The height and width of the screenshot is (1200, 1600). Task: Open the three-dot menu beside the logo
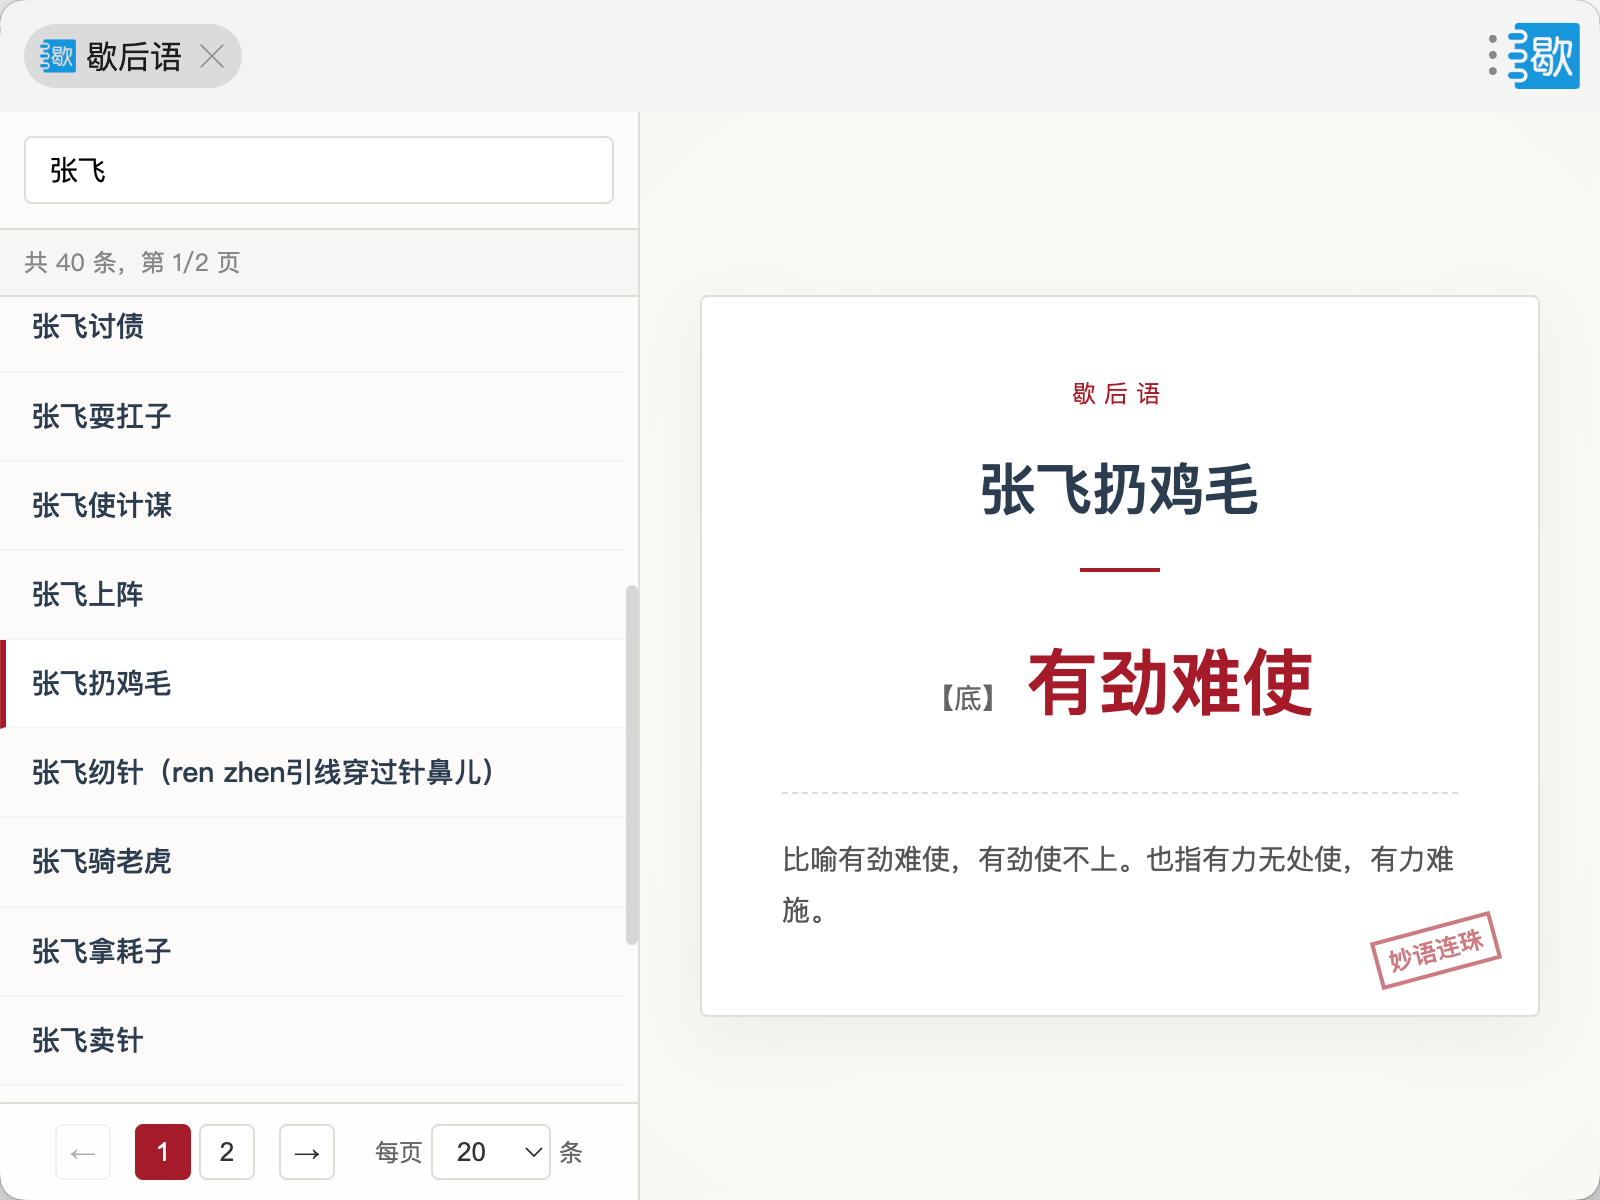[x=1492, y=56]
